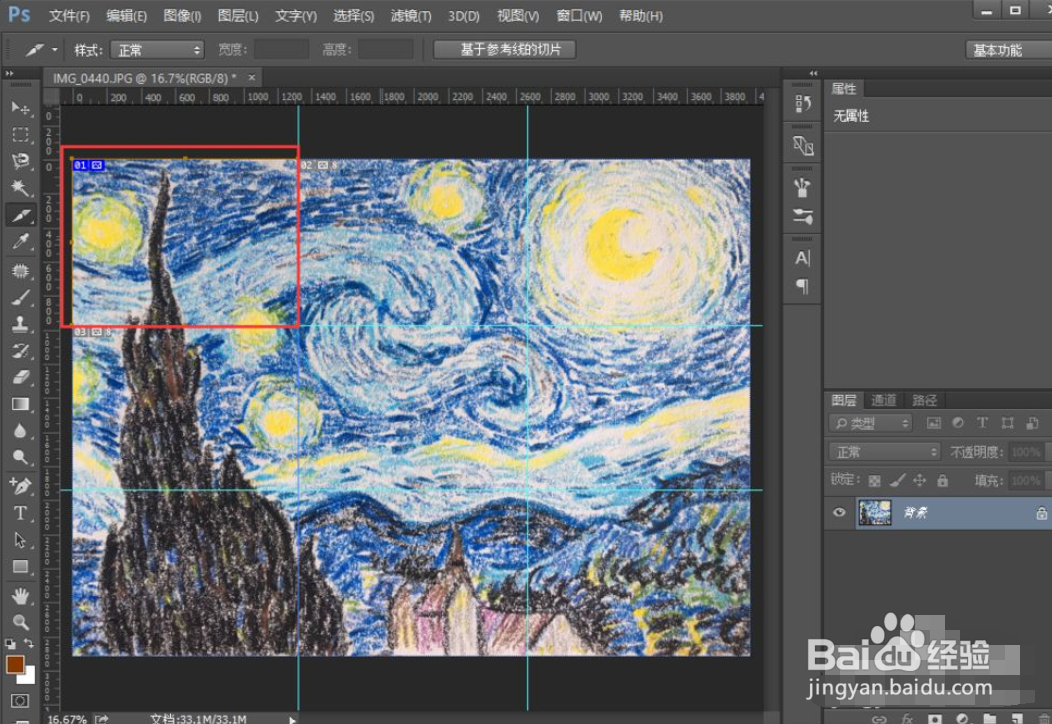The image size is (1052, 724).
Task: Open the layer blend mode 正常 dropdown
Action: pos(884,452)
